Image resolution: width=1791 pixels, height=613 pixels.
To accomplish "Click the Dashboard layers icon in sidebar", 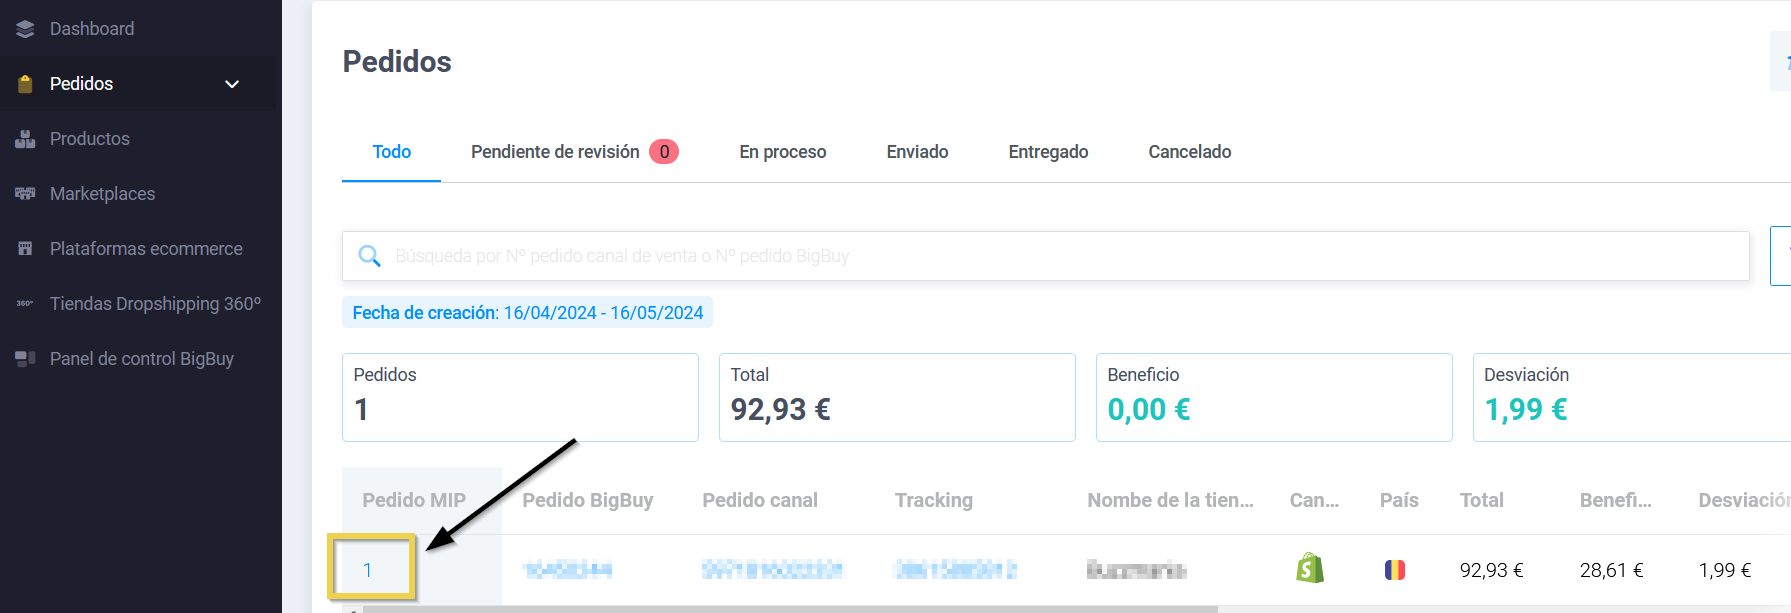I will tap(25, 29).
